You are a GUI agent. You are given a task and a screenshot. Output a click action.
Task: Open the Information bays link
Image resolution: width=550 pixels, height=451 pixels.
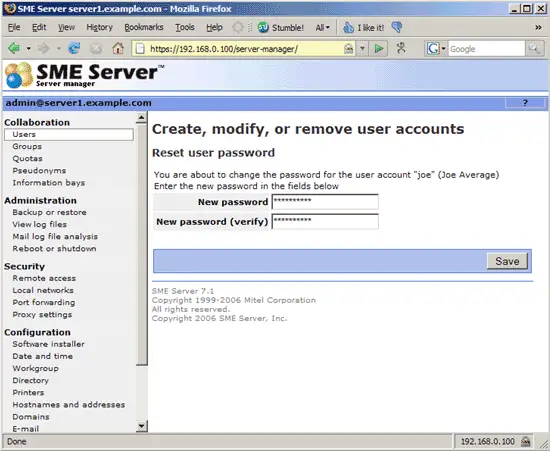(48, 183)
